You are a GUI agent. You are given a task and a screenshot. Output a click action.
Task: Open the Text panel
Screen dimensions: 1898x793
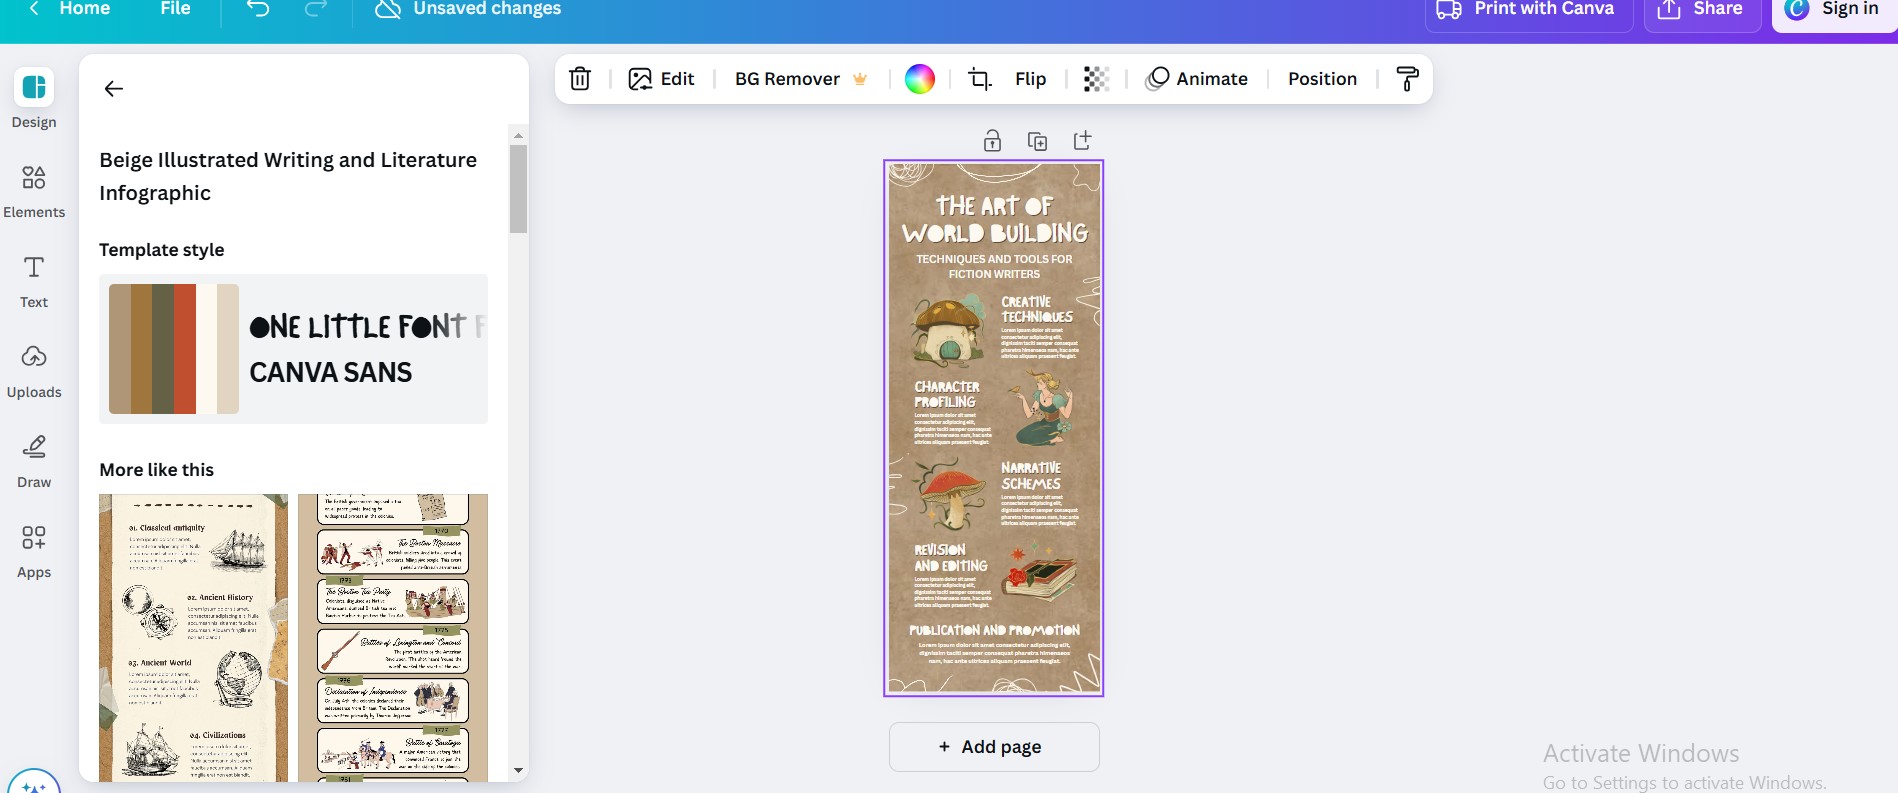34,282
